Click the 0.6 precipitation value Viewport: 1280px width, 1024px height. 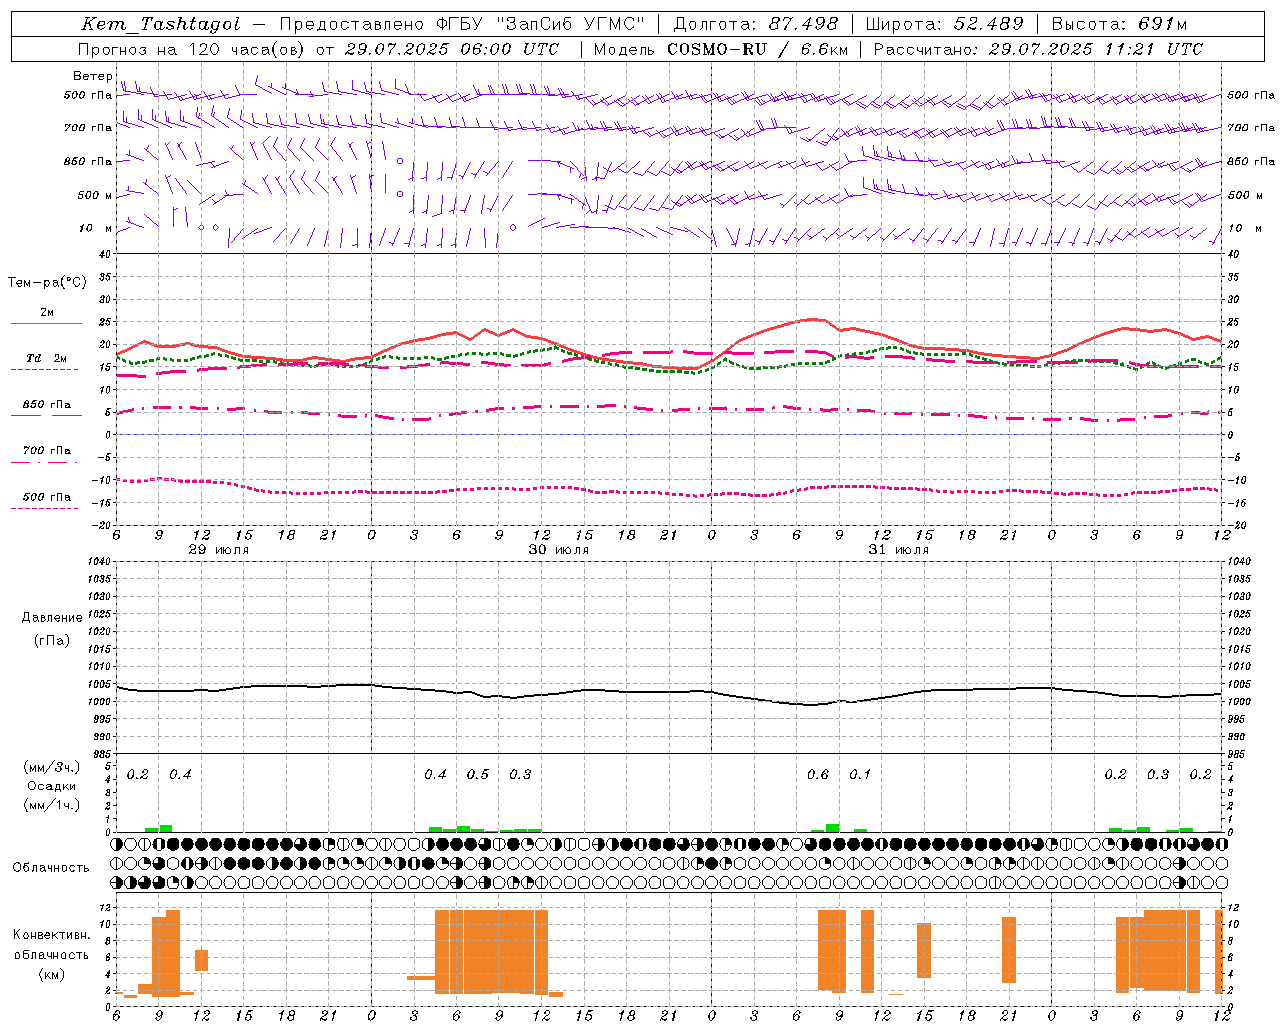click(818, 775)
